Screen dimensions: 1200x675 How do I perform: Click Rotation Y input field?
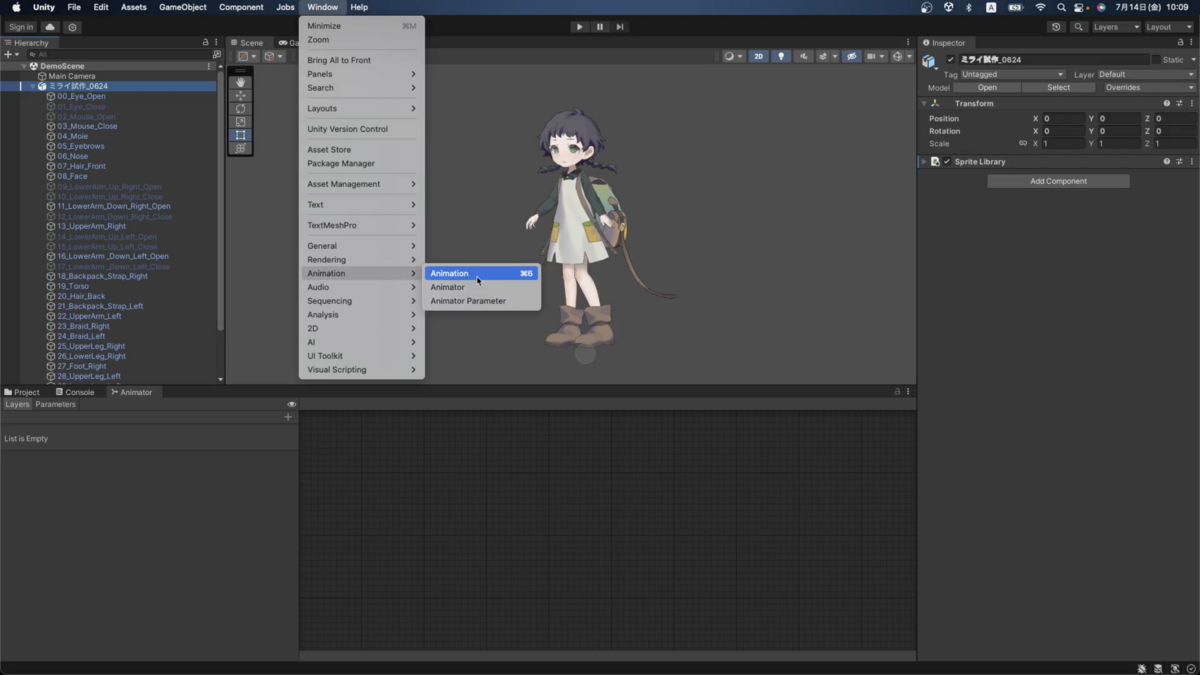1119,131
